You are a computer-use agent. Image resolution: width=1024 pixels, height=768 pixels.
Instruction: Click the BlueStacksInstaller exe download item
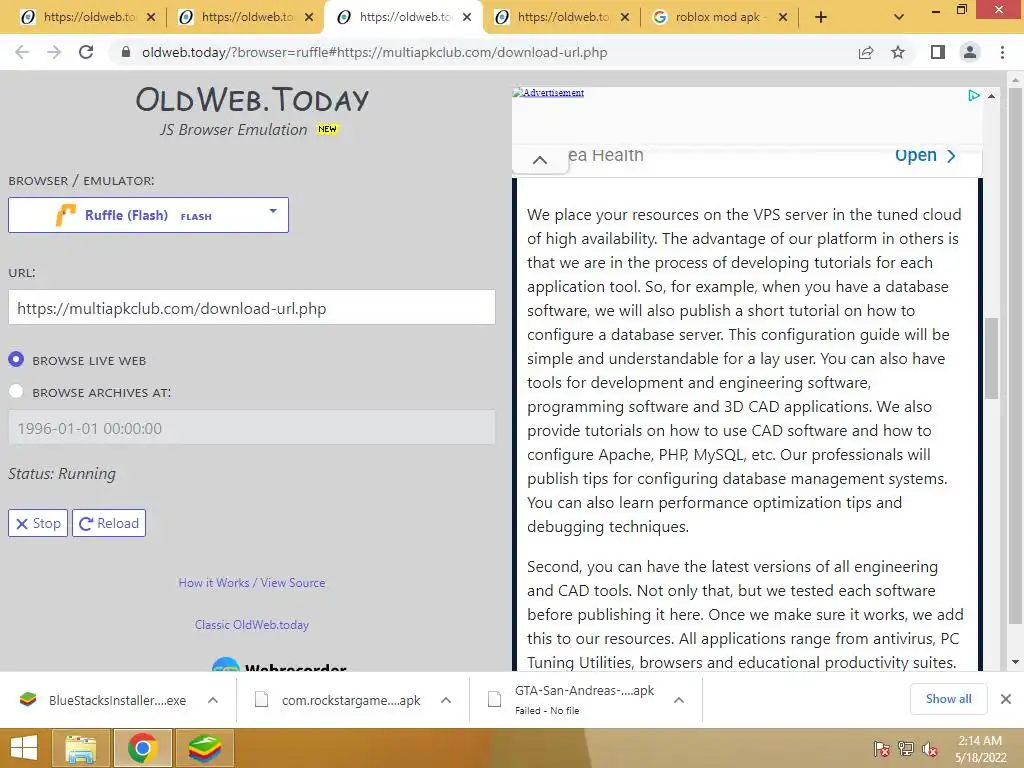pos(103,700)
